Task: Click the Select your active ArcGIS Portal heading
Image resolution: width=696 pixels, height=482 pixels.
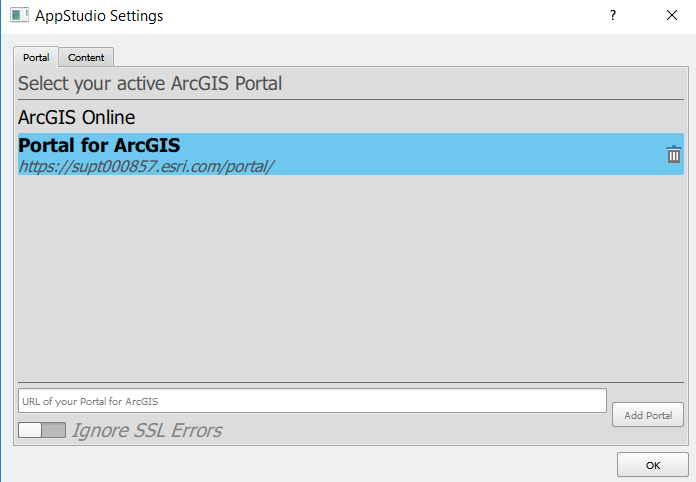Action: (x=150, y=83)
